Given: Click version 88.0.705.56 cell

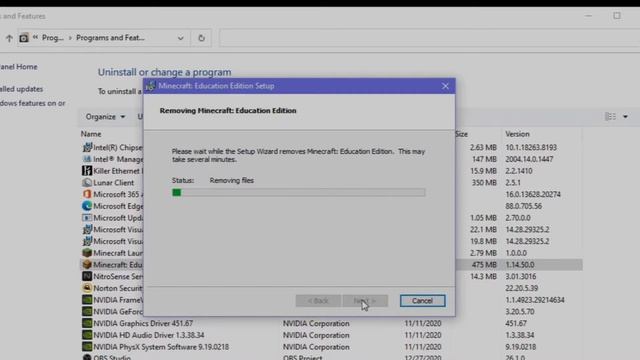Looking at the screenshot, I should (523, 206).
